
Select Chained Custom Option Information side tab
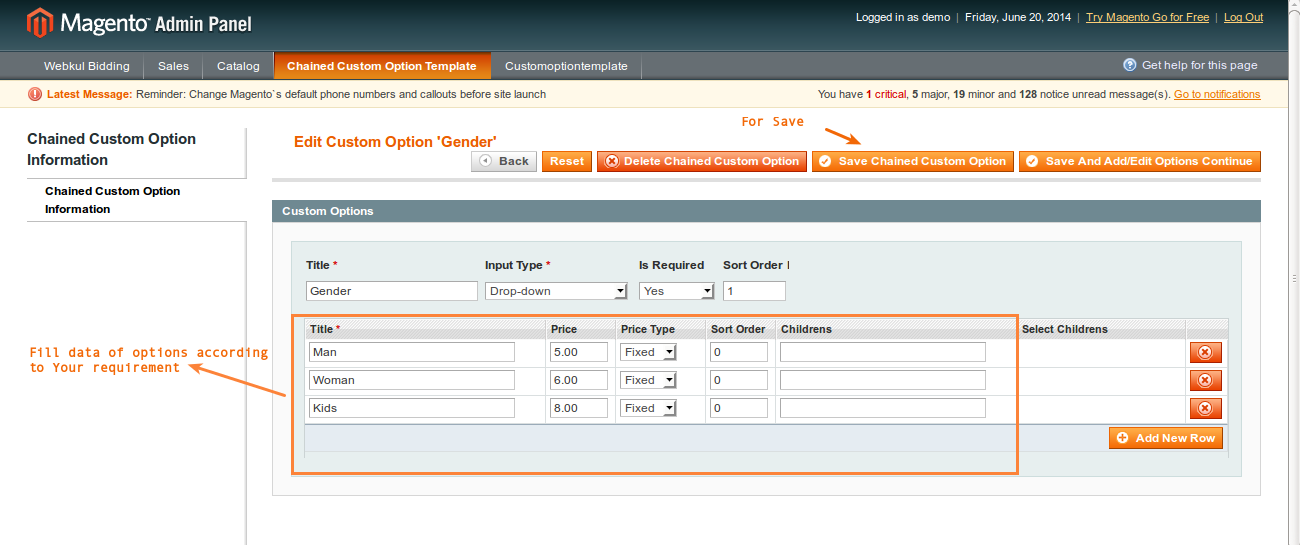coord(136,200)
